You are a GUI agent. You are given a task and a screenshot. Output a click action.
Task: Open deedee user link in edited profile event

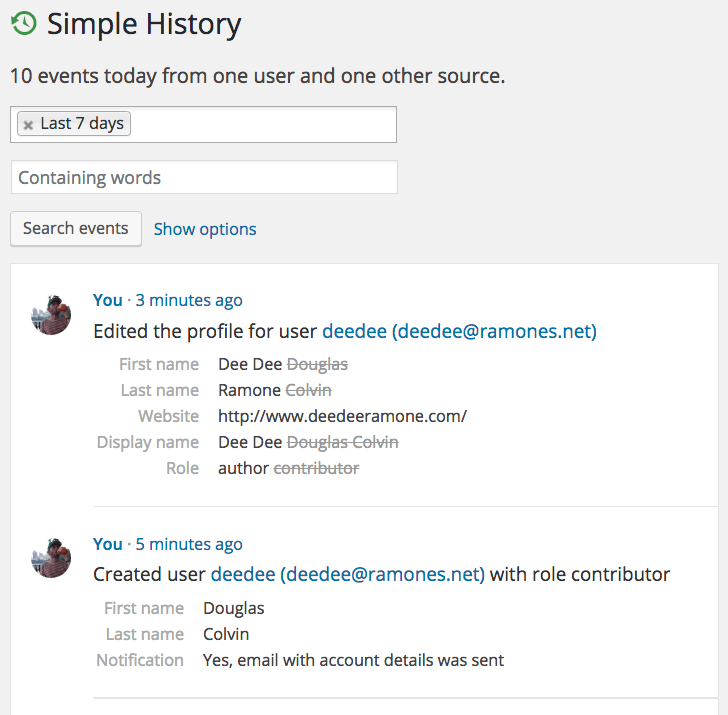(x=459, y=331)
